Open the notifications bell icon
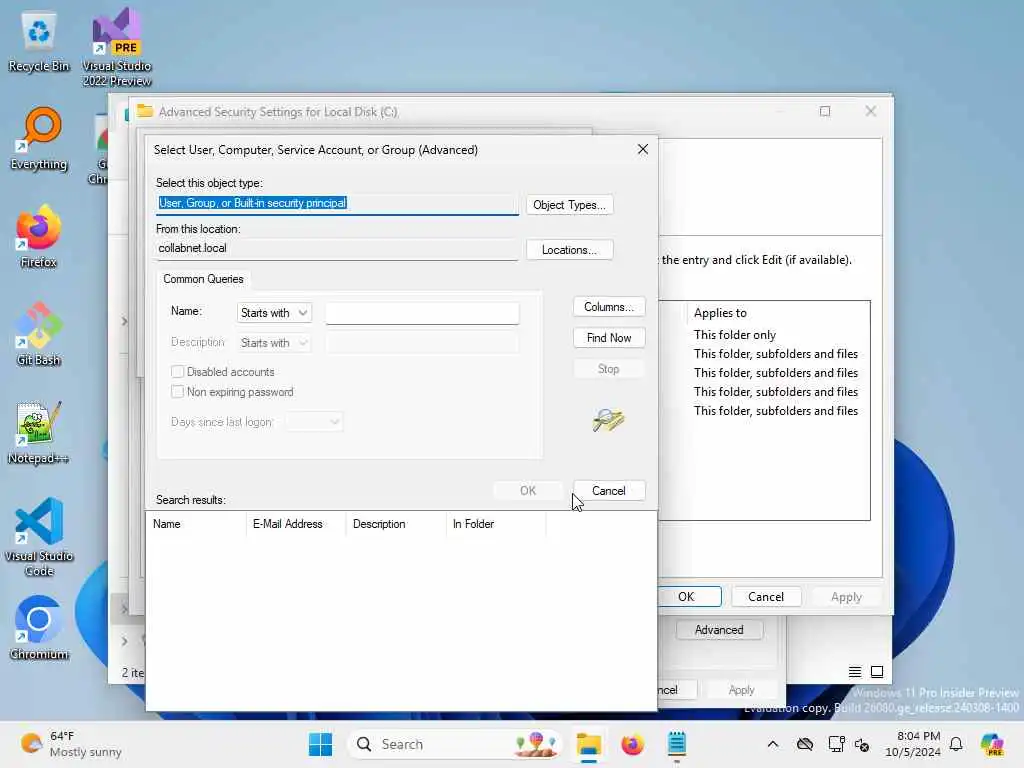1024x768 pixels. point(956,744)
